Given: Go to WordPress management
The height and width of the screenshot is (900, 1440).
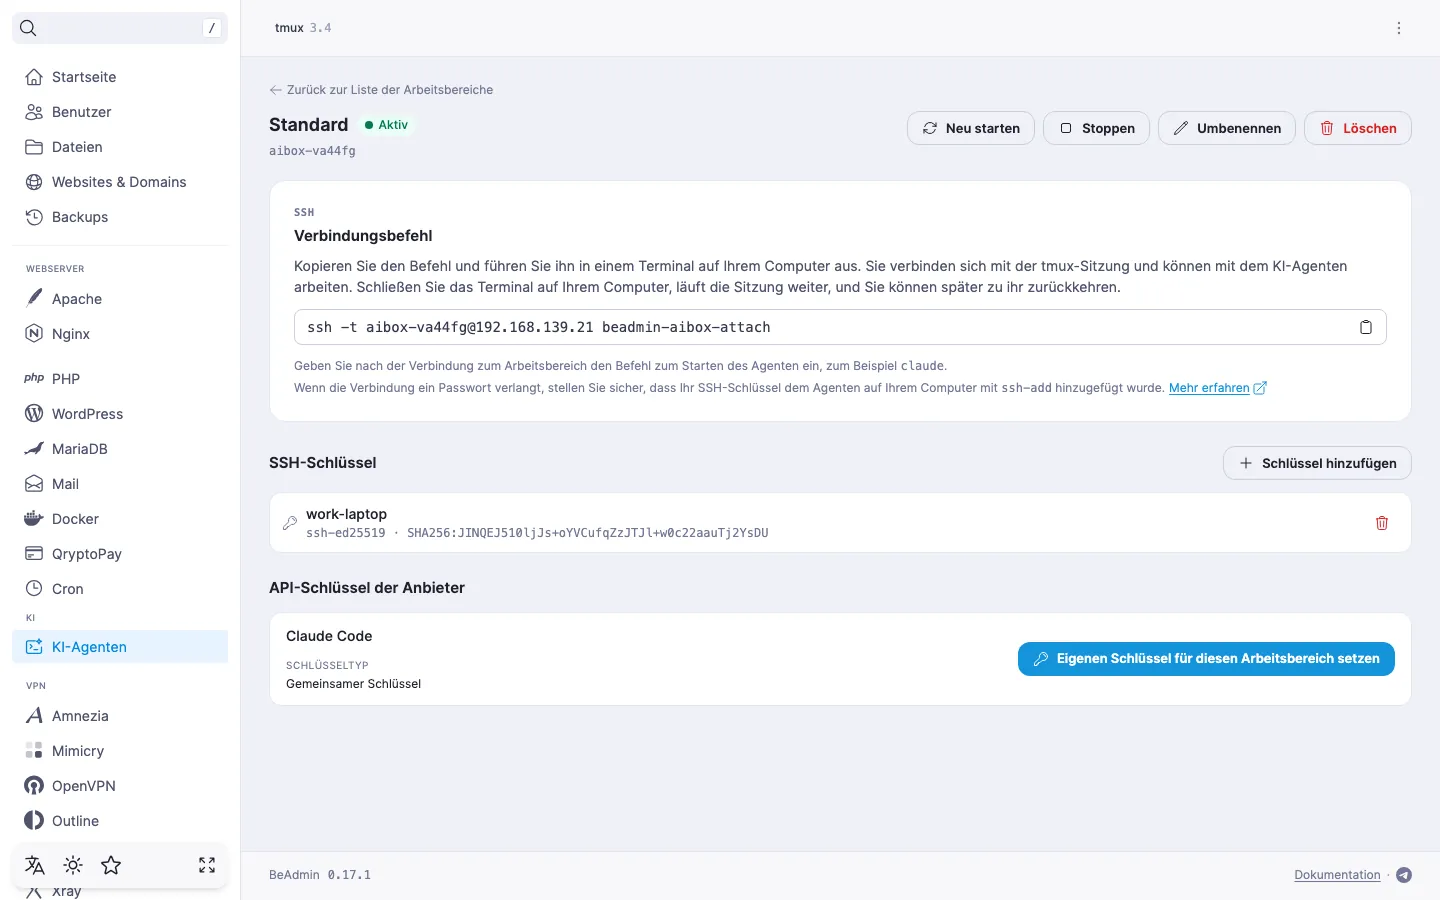Looking at the screenshot, I should tap(120, 414).
